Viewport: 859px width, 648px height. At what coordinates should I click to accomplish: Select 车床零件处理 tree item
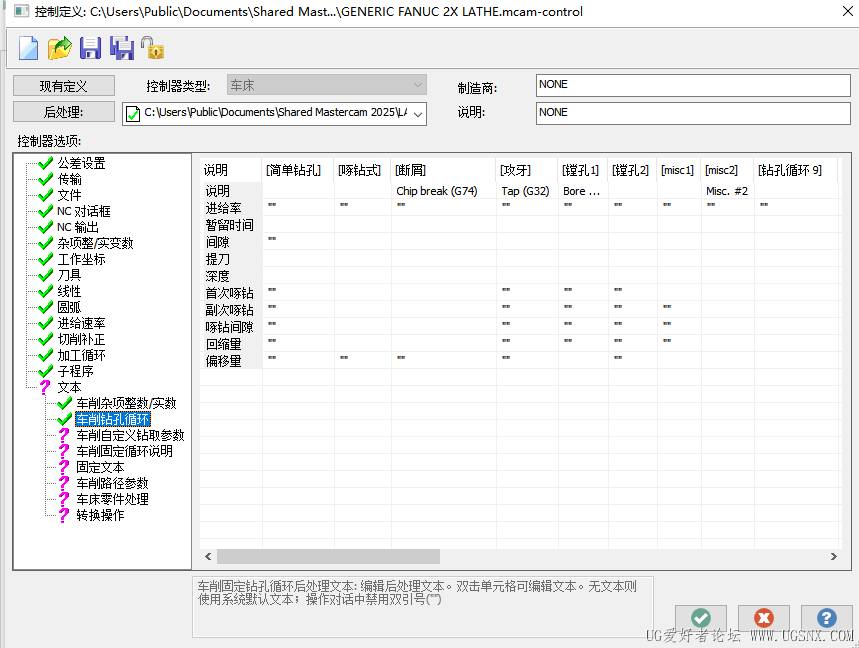[112, 500]
